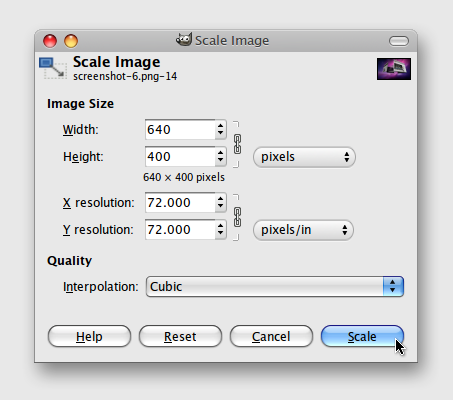
Task: Click the Y resolution input field
Action: (x=180, y=229)
